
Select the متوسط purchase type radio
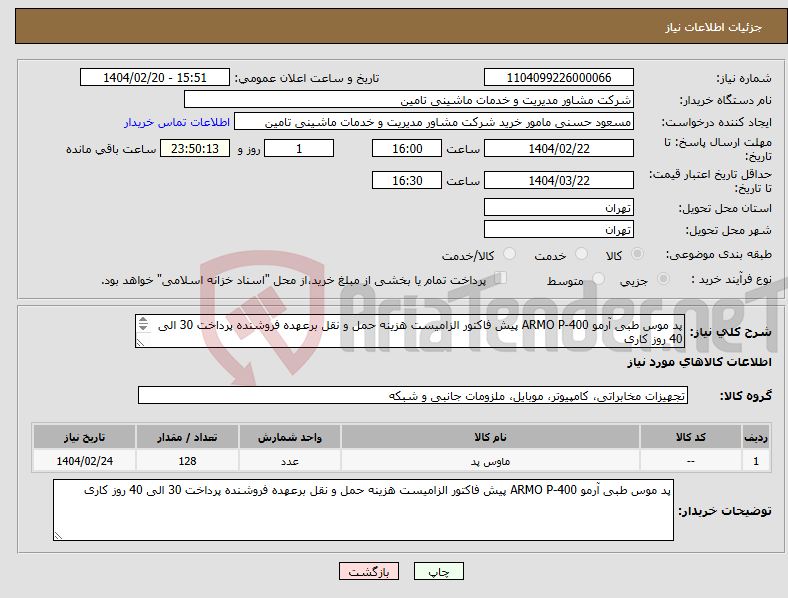pos(598,279)
